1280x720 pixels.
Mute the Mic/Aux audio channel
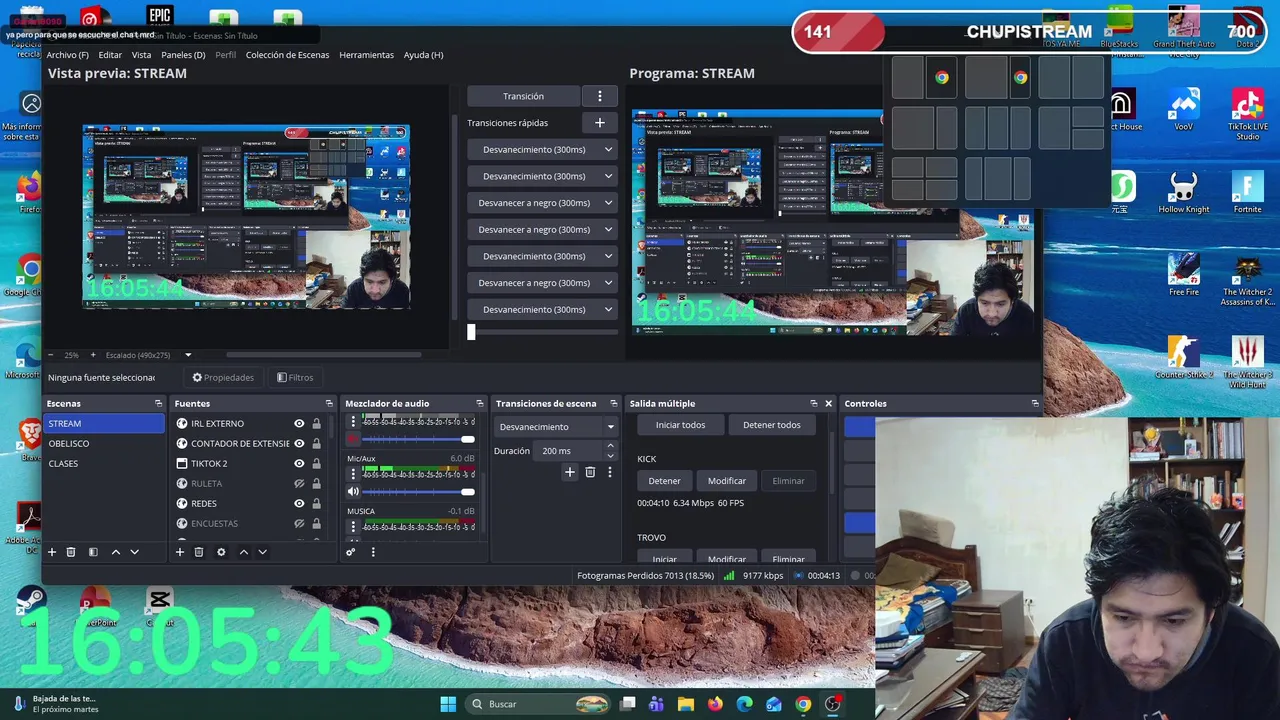[353, 492]
